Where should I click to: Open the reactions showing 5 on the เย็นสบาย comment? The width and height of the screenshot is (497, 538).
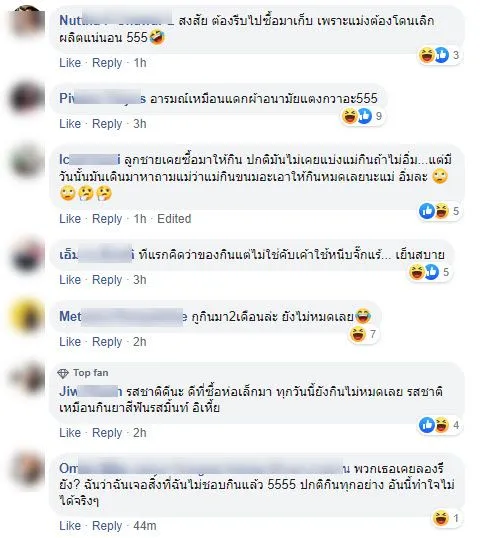pyautogui.click(x=429, y=272)
